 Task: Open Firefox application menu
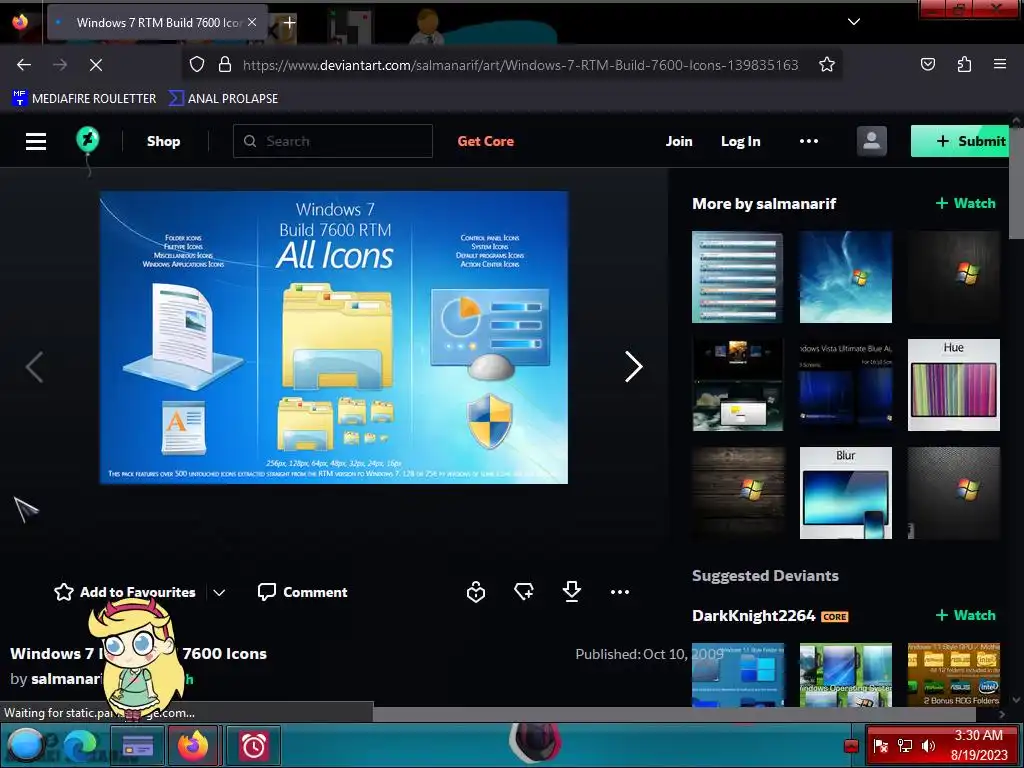pyautogui.click(x=1000, y=64)
